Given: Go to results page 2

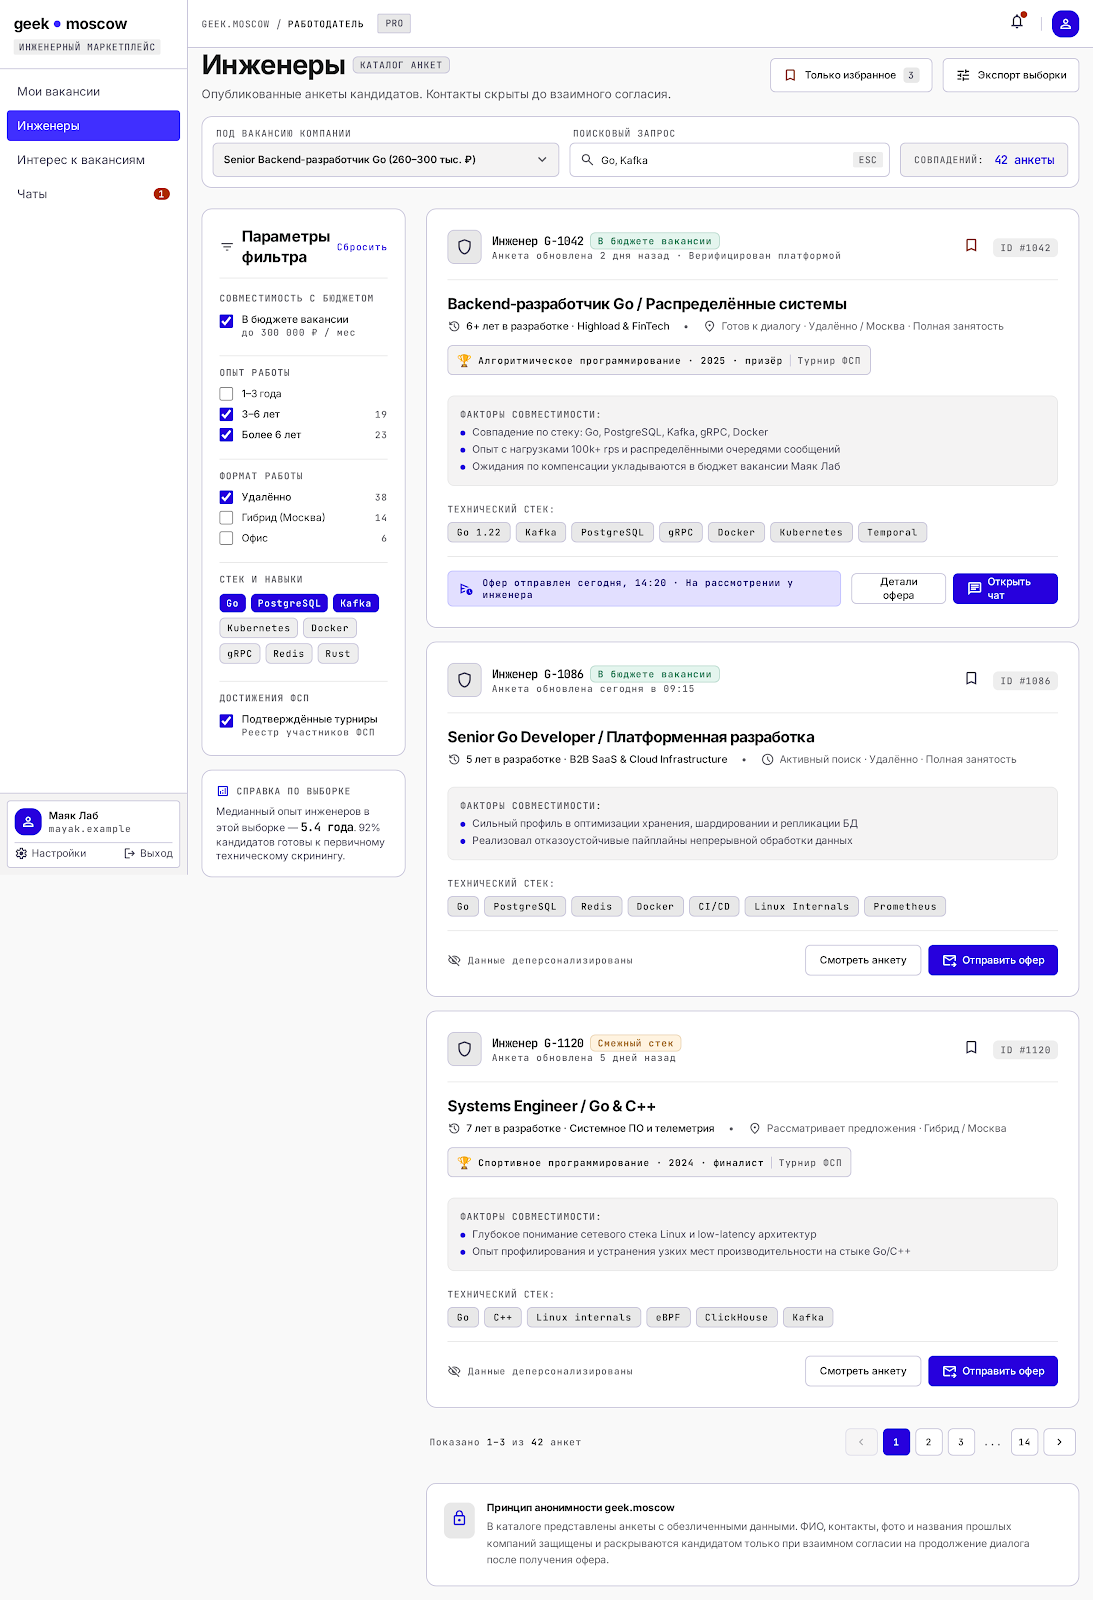Looking at the screenshot, I should tap(929, 1442).
